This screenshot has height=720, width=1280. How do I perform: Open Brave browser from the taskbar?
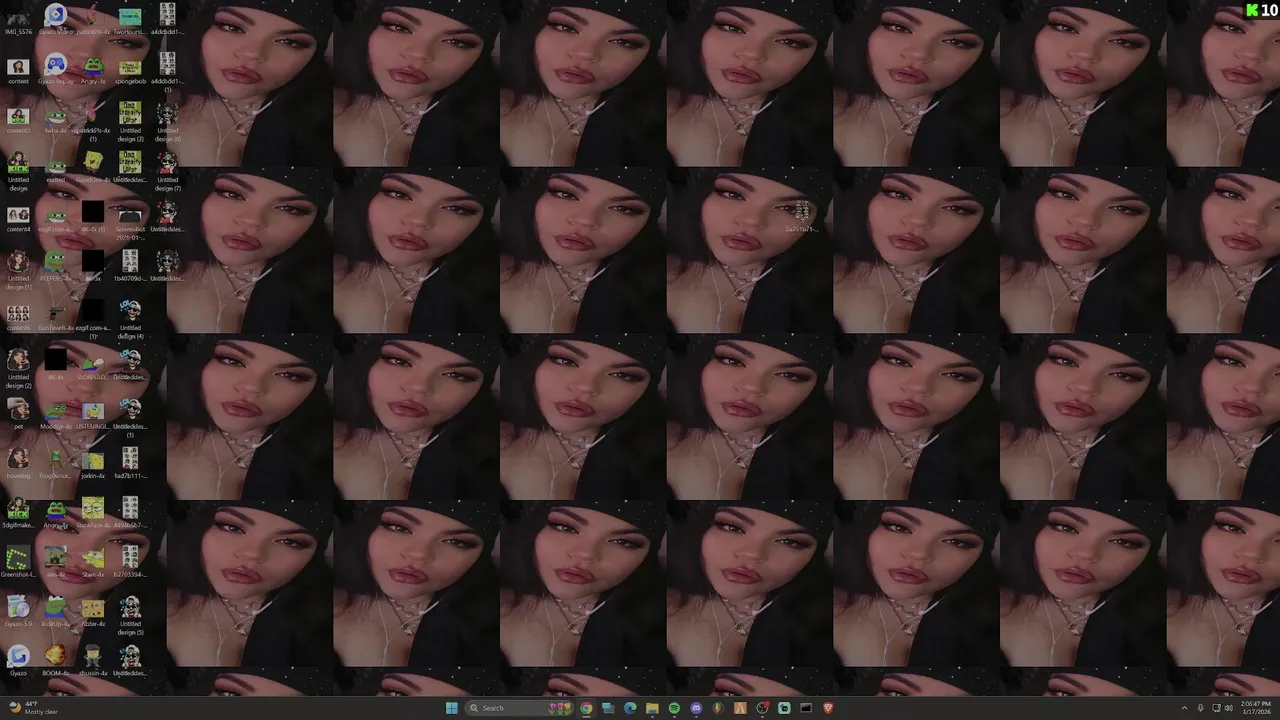tap(828, 708)
